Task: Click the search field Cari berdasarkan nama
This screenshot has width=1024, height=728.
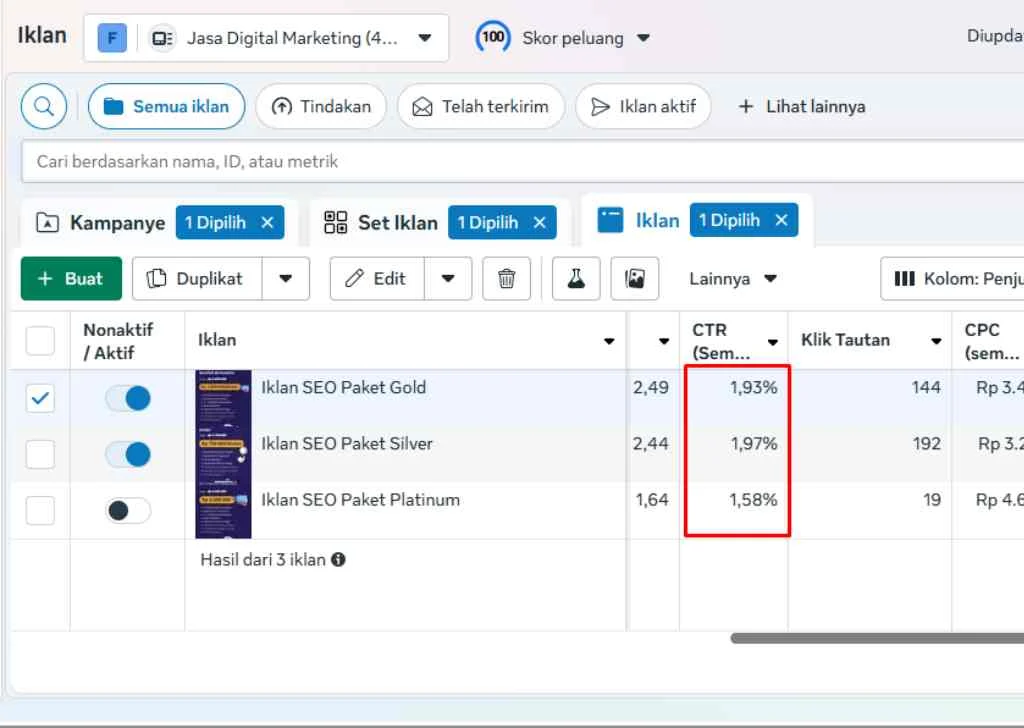Action: pos(400,161)
